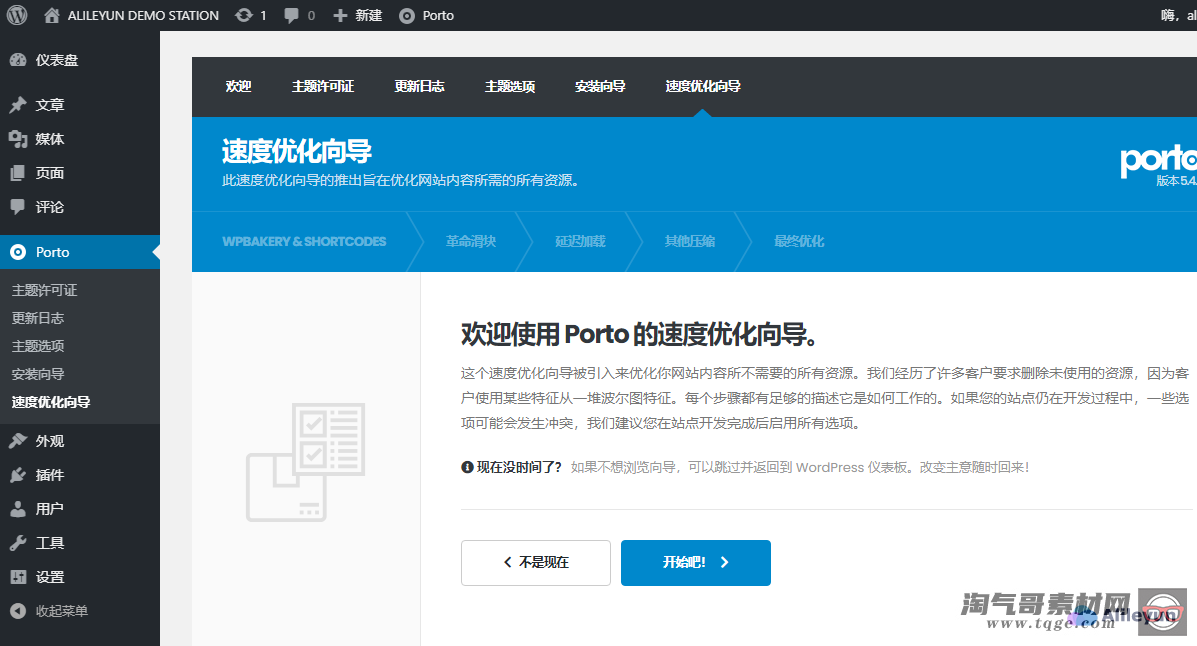1197x646 pixels.
Task: Click the tools wrench icon
Action: (x=18, y=543)
